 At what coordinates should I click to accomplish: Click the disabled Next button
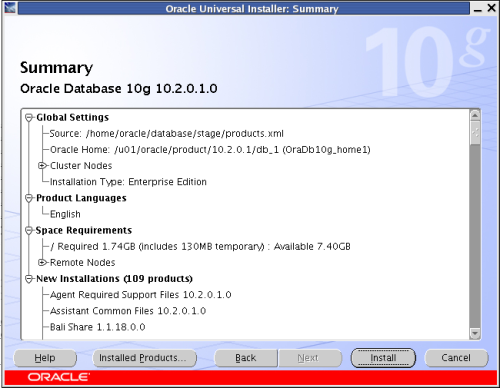310,358
